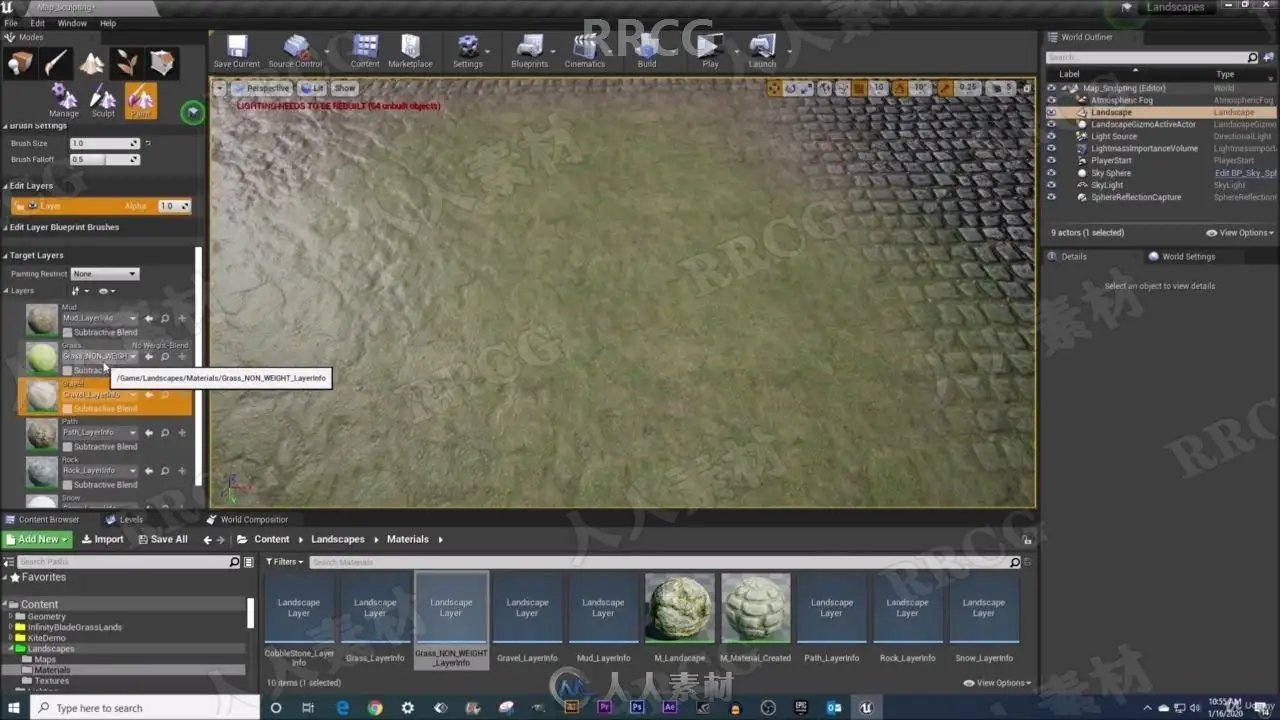The image size is (1280, 720).
Task: Open the Help menu
Action: [108, 23]
